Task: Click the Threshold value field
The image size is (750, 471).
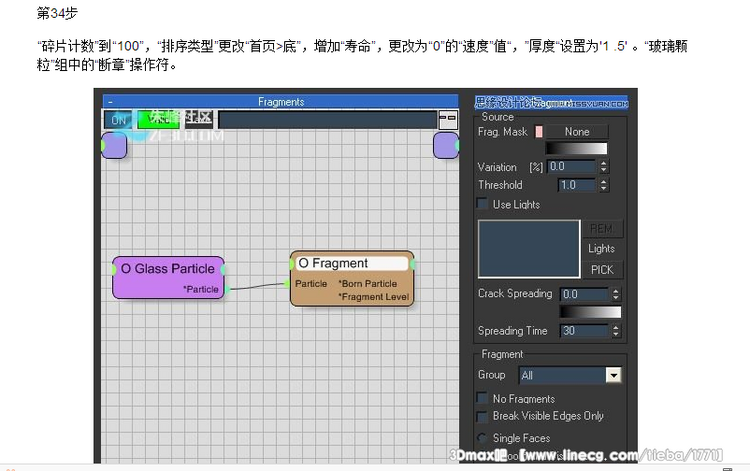Action: coord(577,185)
